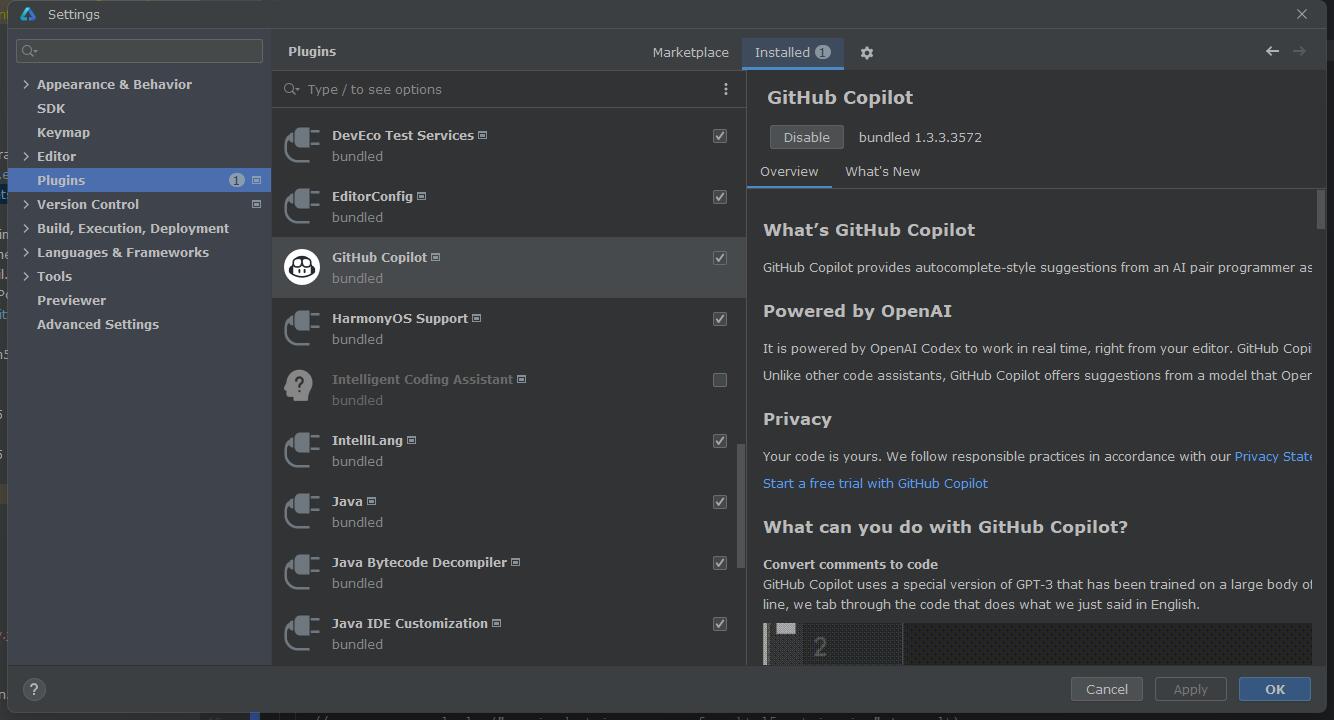Click the DevEco Test Services plug icon
This screenshot has height=720, width=1334.
[302, 145]
